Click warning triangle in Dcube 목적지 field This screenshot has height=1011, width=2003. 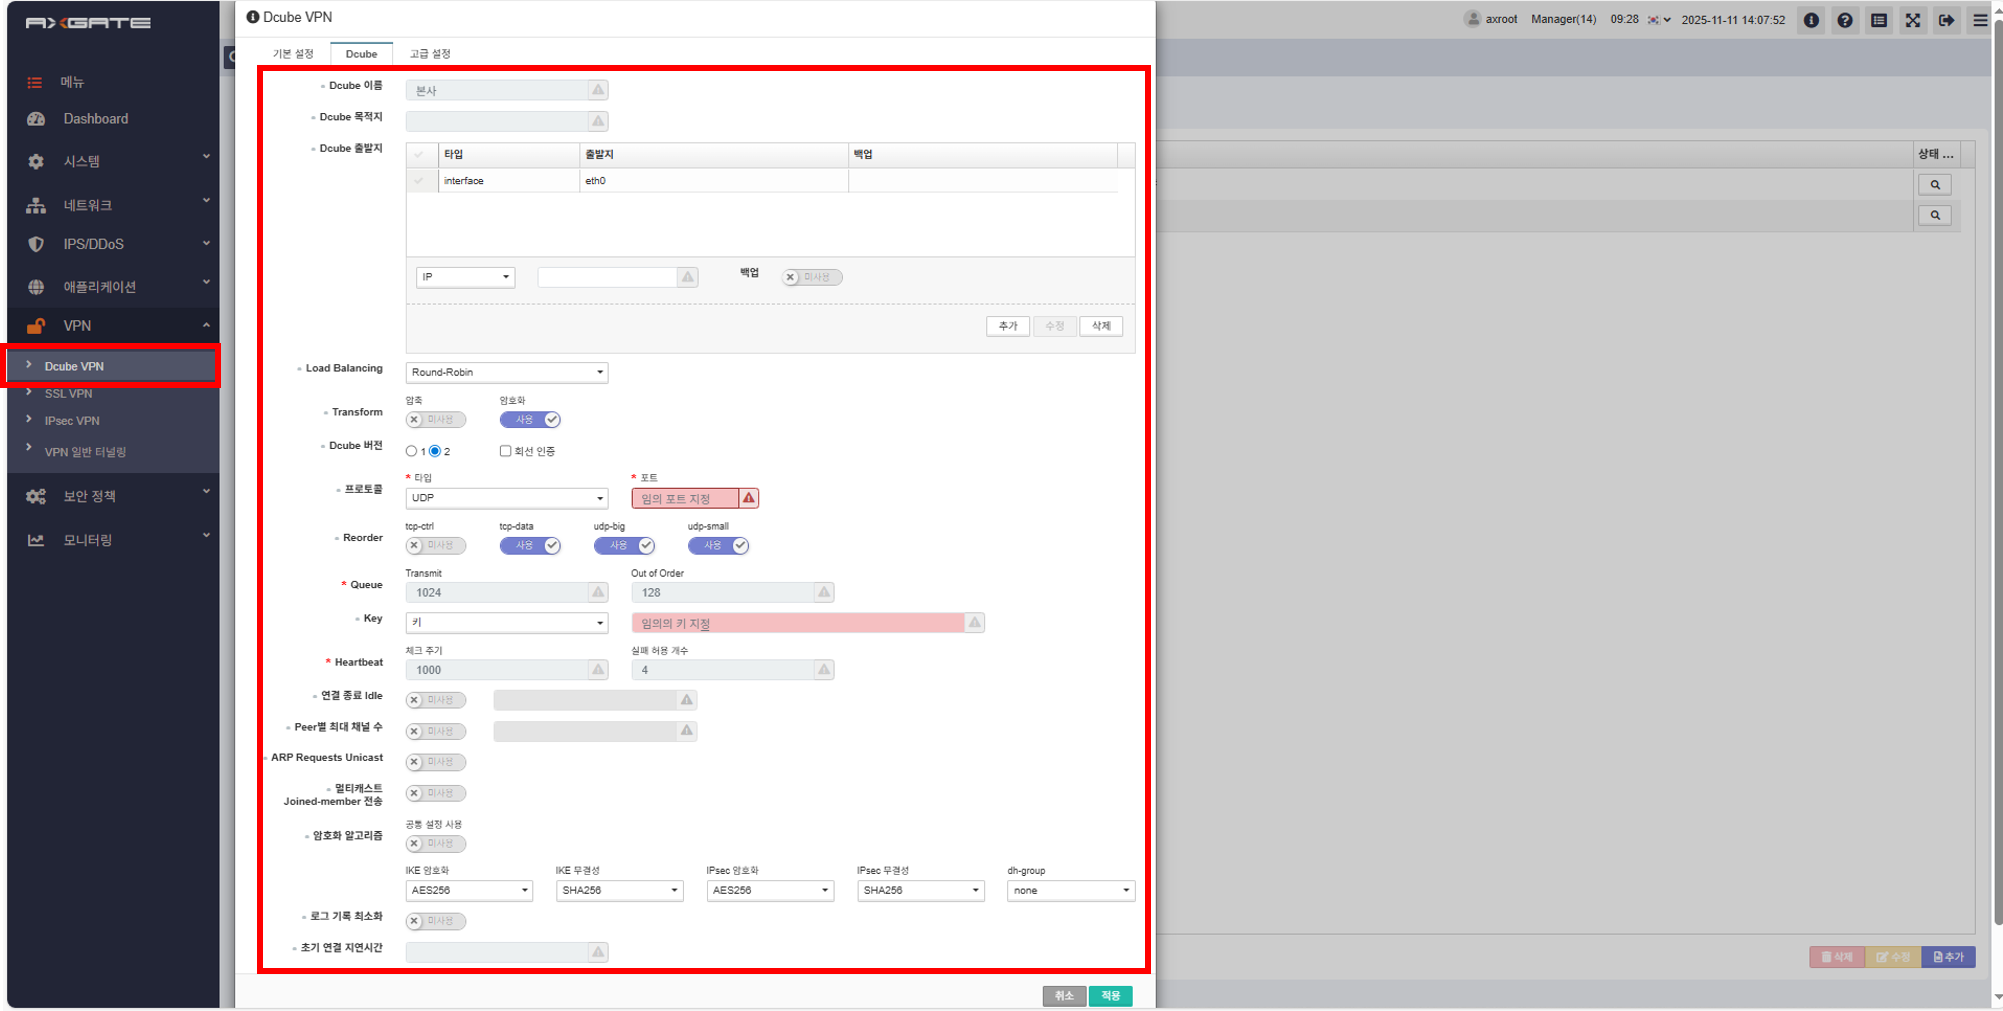coord(598,121)
